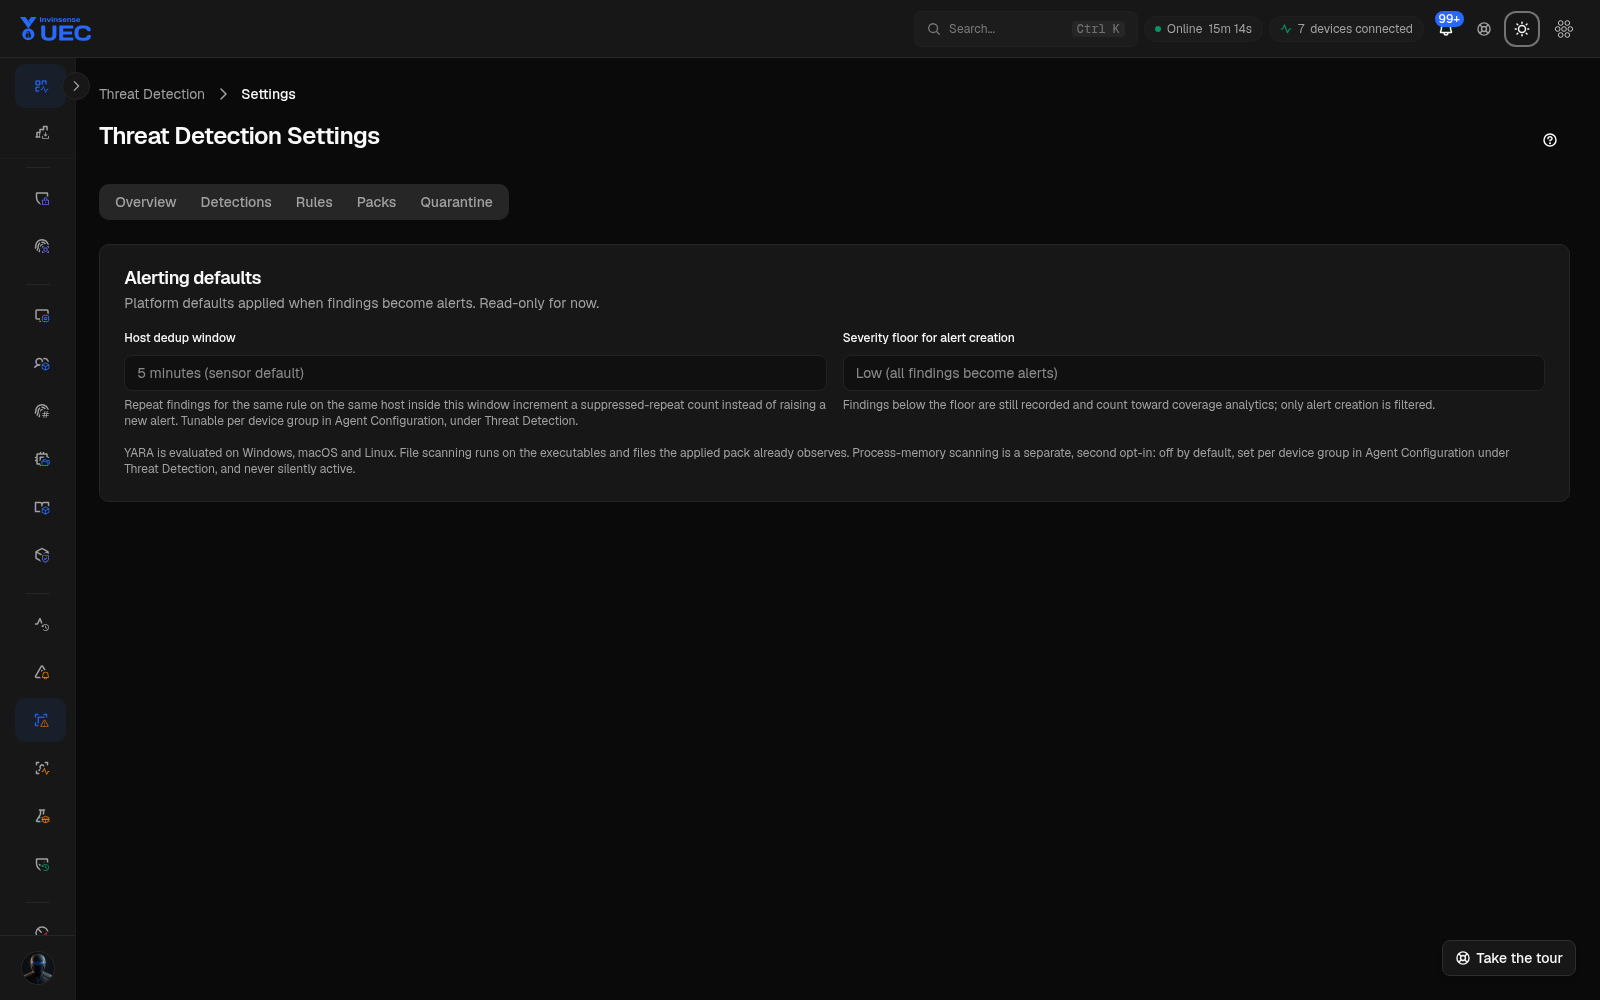Switch to the Detections tab
This screenshot has width=1600, height=1000.
click(x=236, y=202)
